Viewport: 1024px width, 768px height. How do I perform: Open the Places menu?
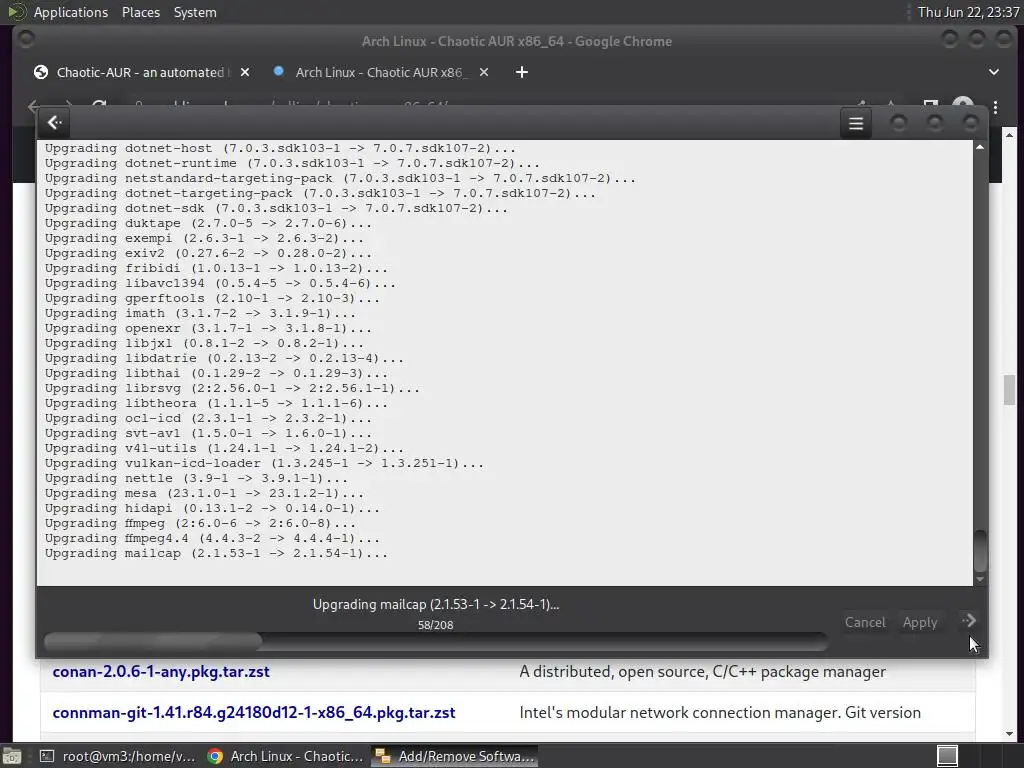[141, 12]
